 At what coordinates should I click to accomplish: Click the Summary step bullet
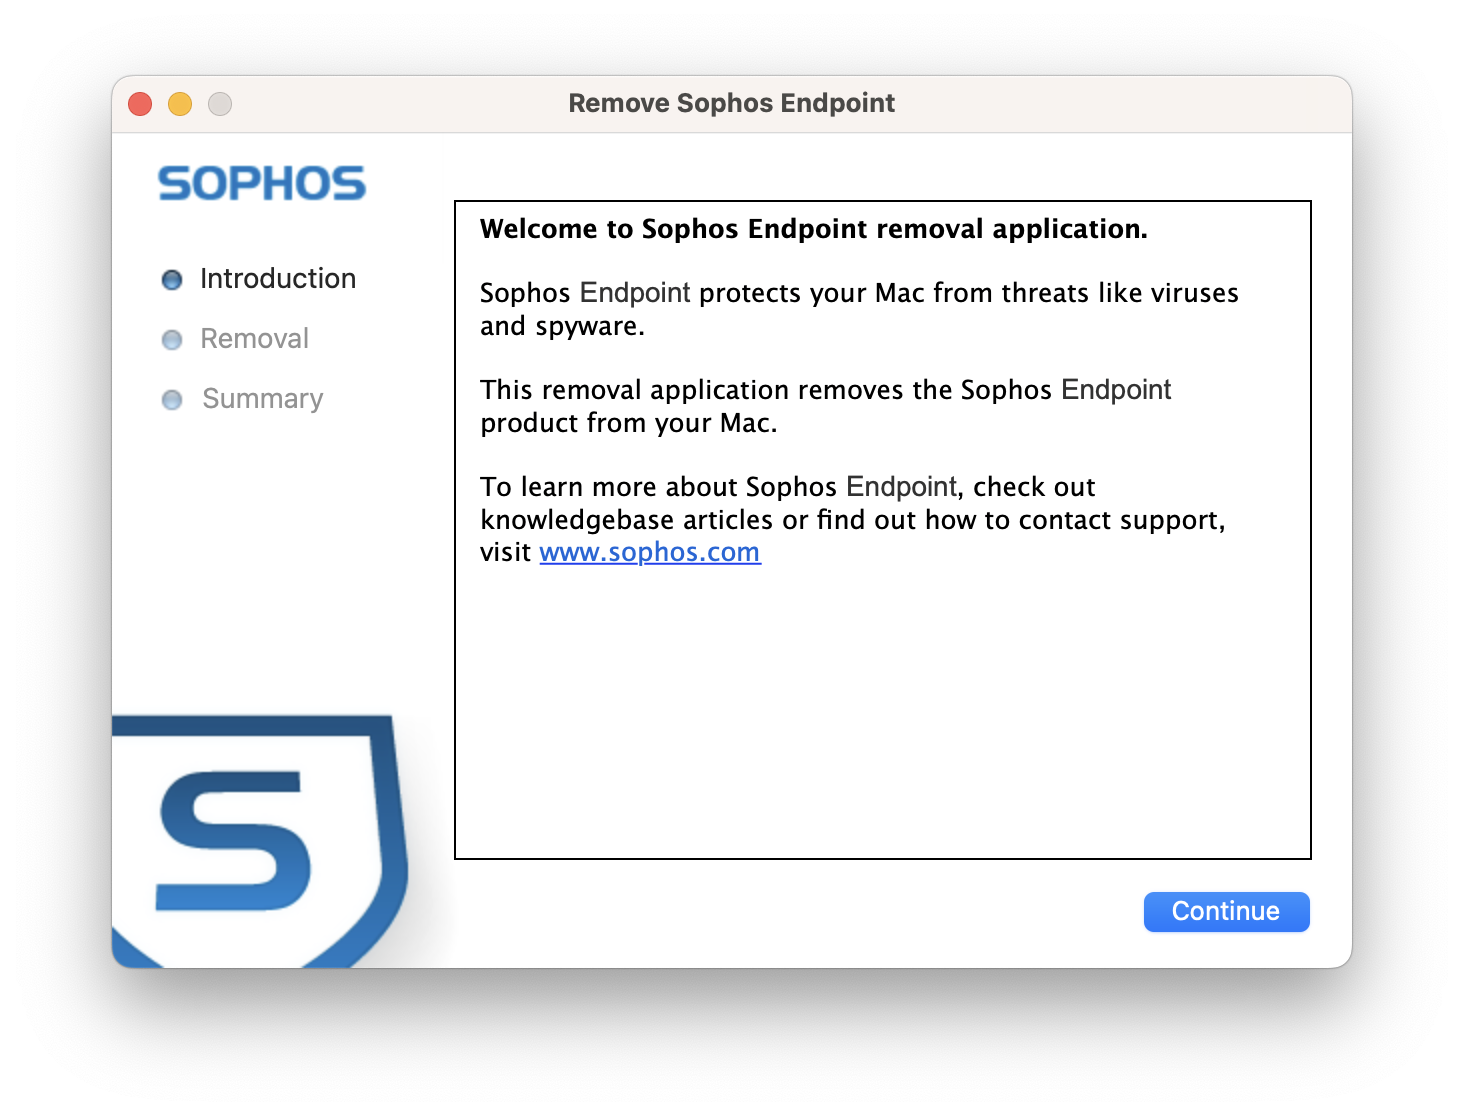point(172,400)
